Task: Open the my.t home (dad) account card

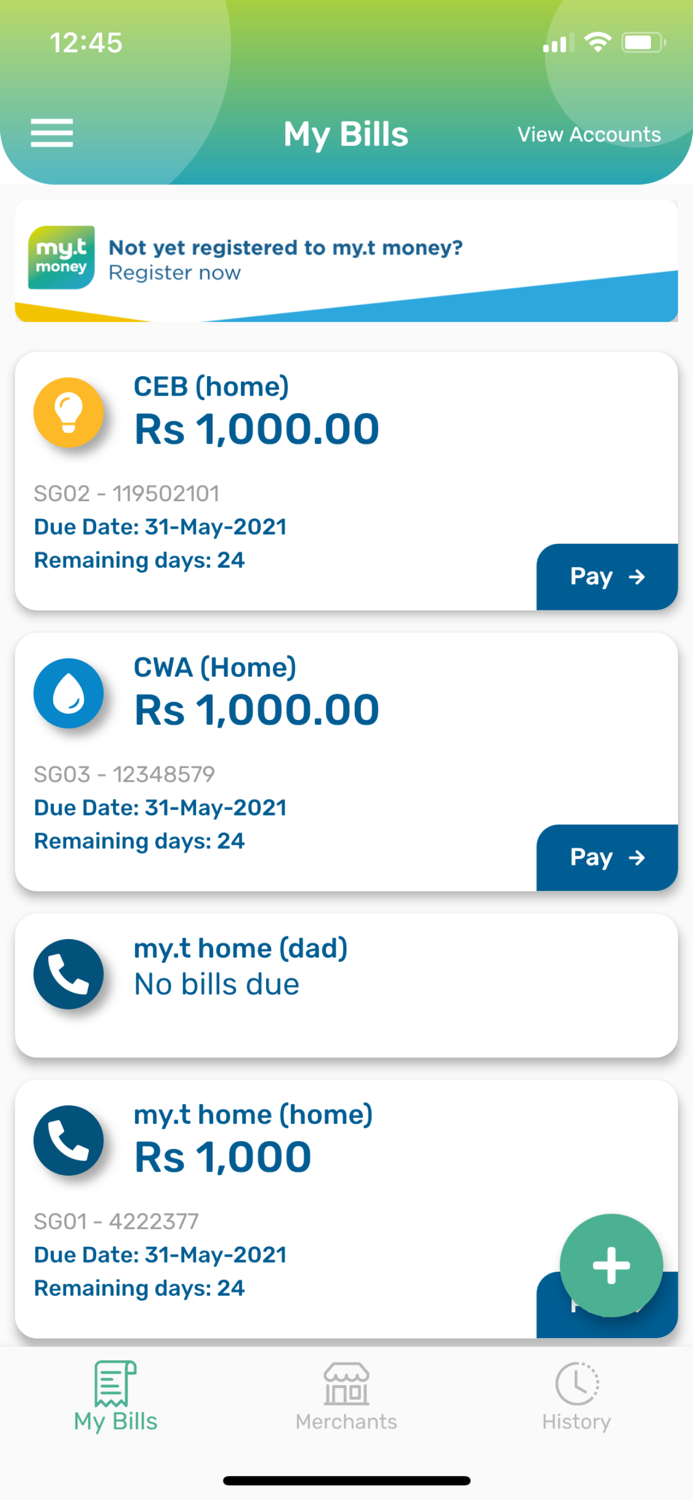Action: click(346, 982)
